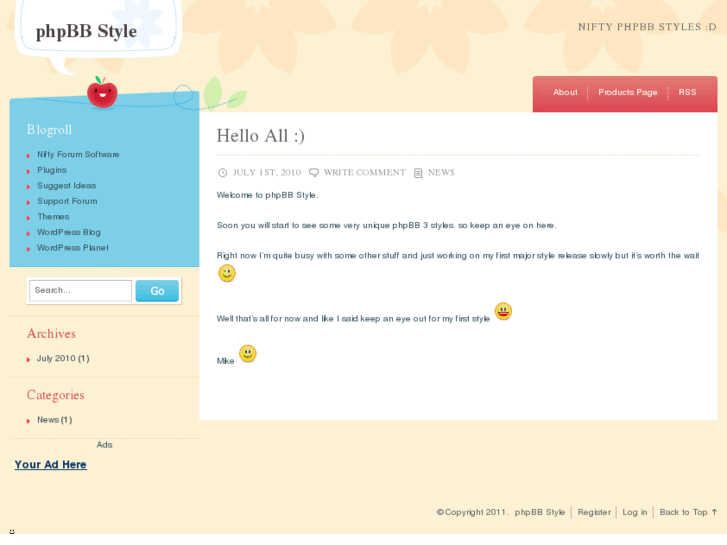Click the Your Ad Here link
This screenshot has width=727, height=545.
tap(51, 464)
